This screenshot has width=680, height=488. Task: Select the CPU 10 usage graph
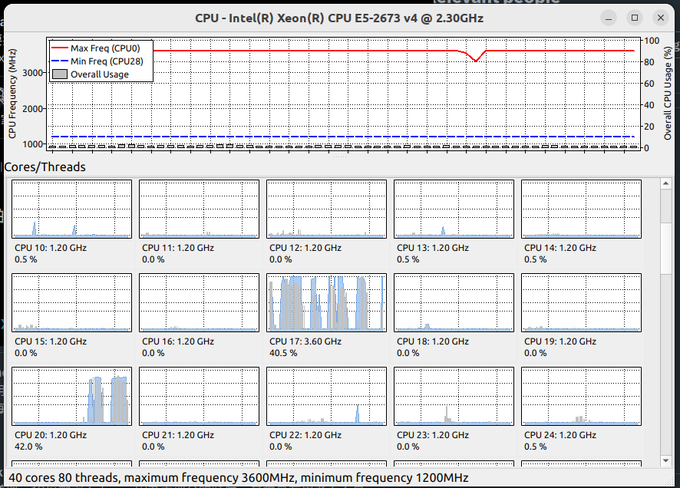72,209
